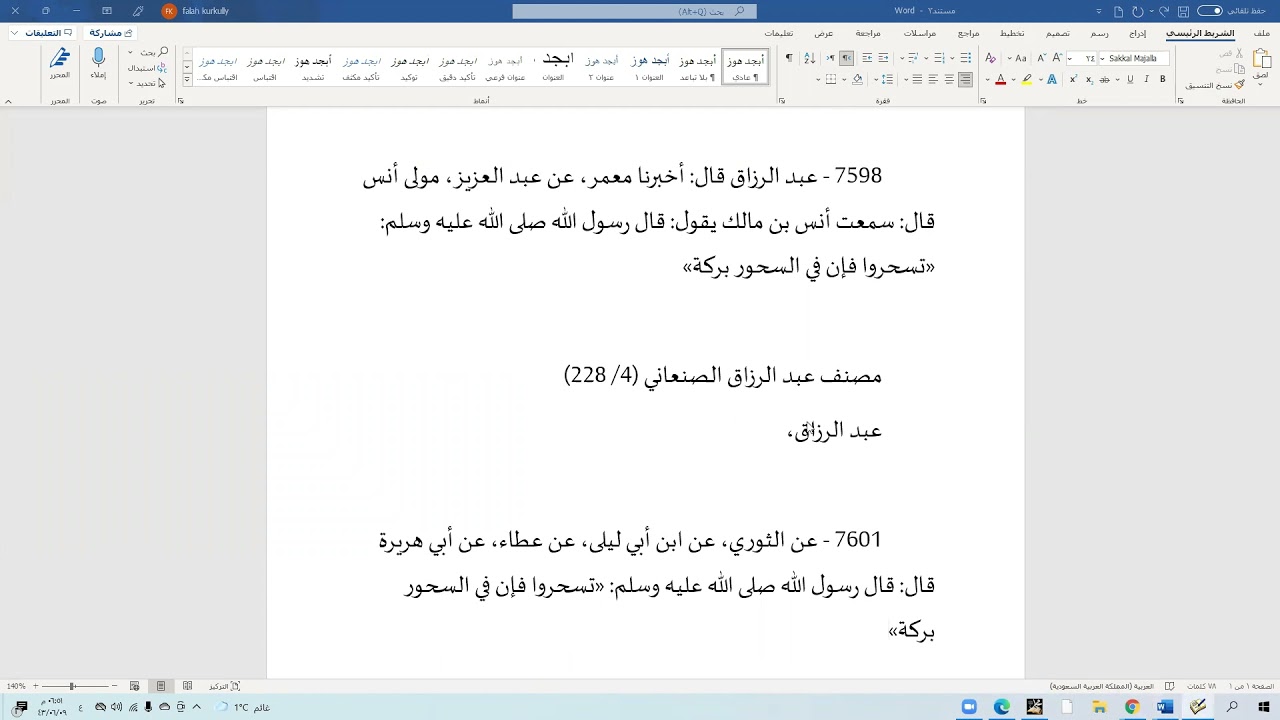The width and height of the screenshot is (1280, 720).
Task: Apply the Normal (عادي) style
Action: (745, 67)
